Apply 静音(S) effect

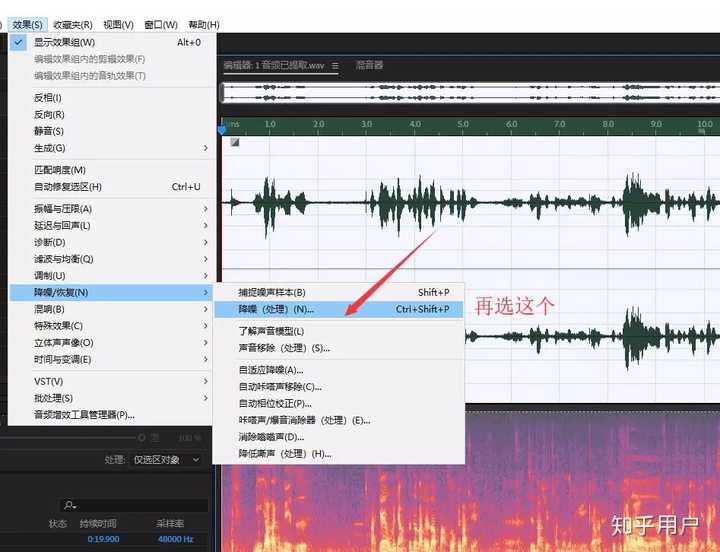coord(112,131)
